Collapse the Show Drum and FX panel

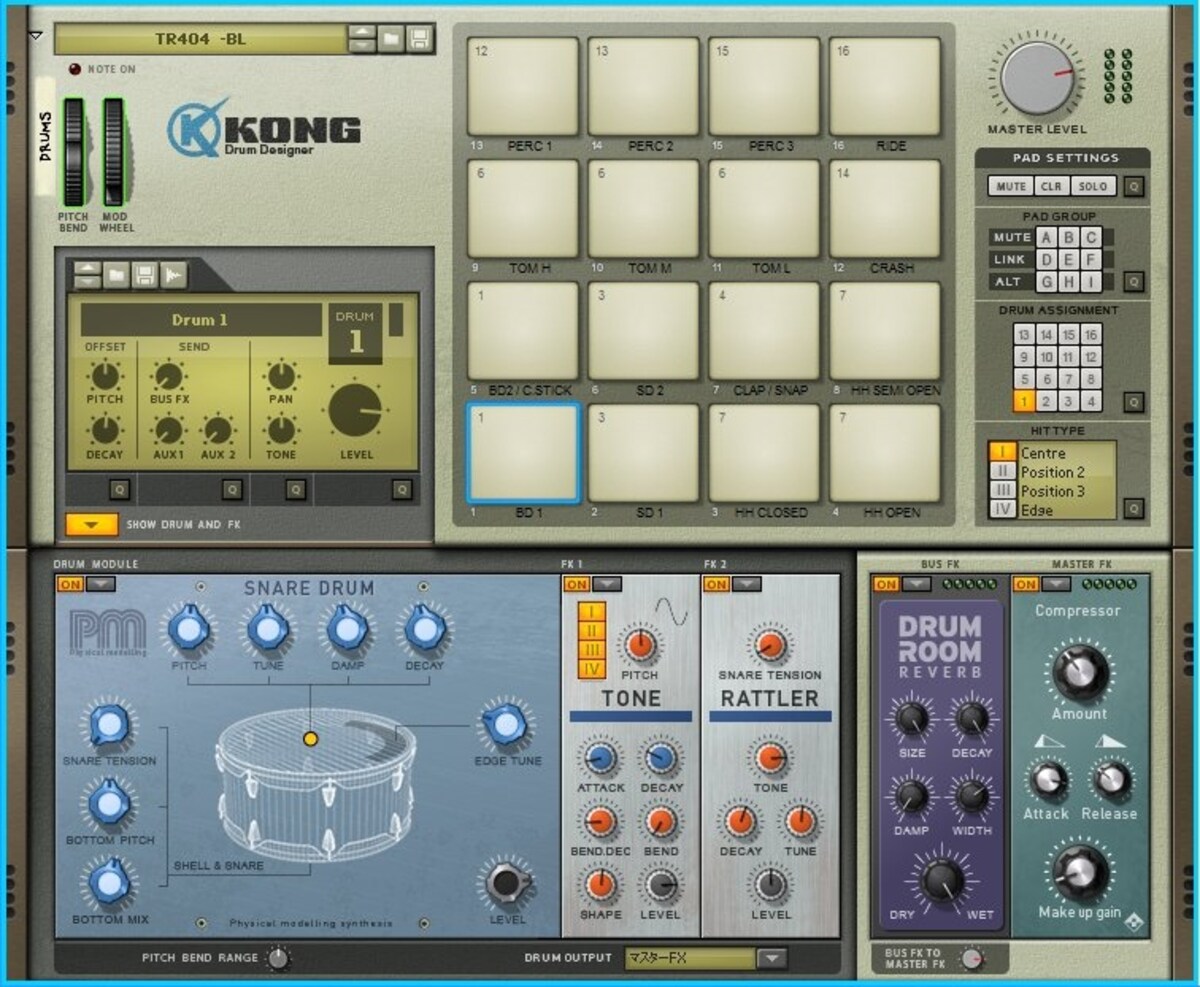coord(92,524)
